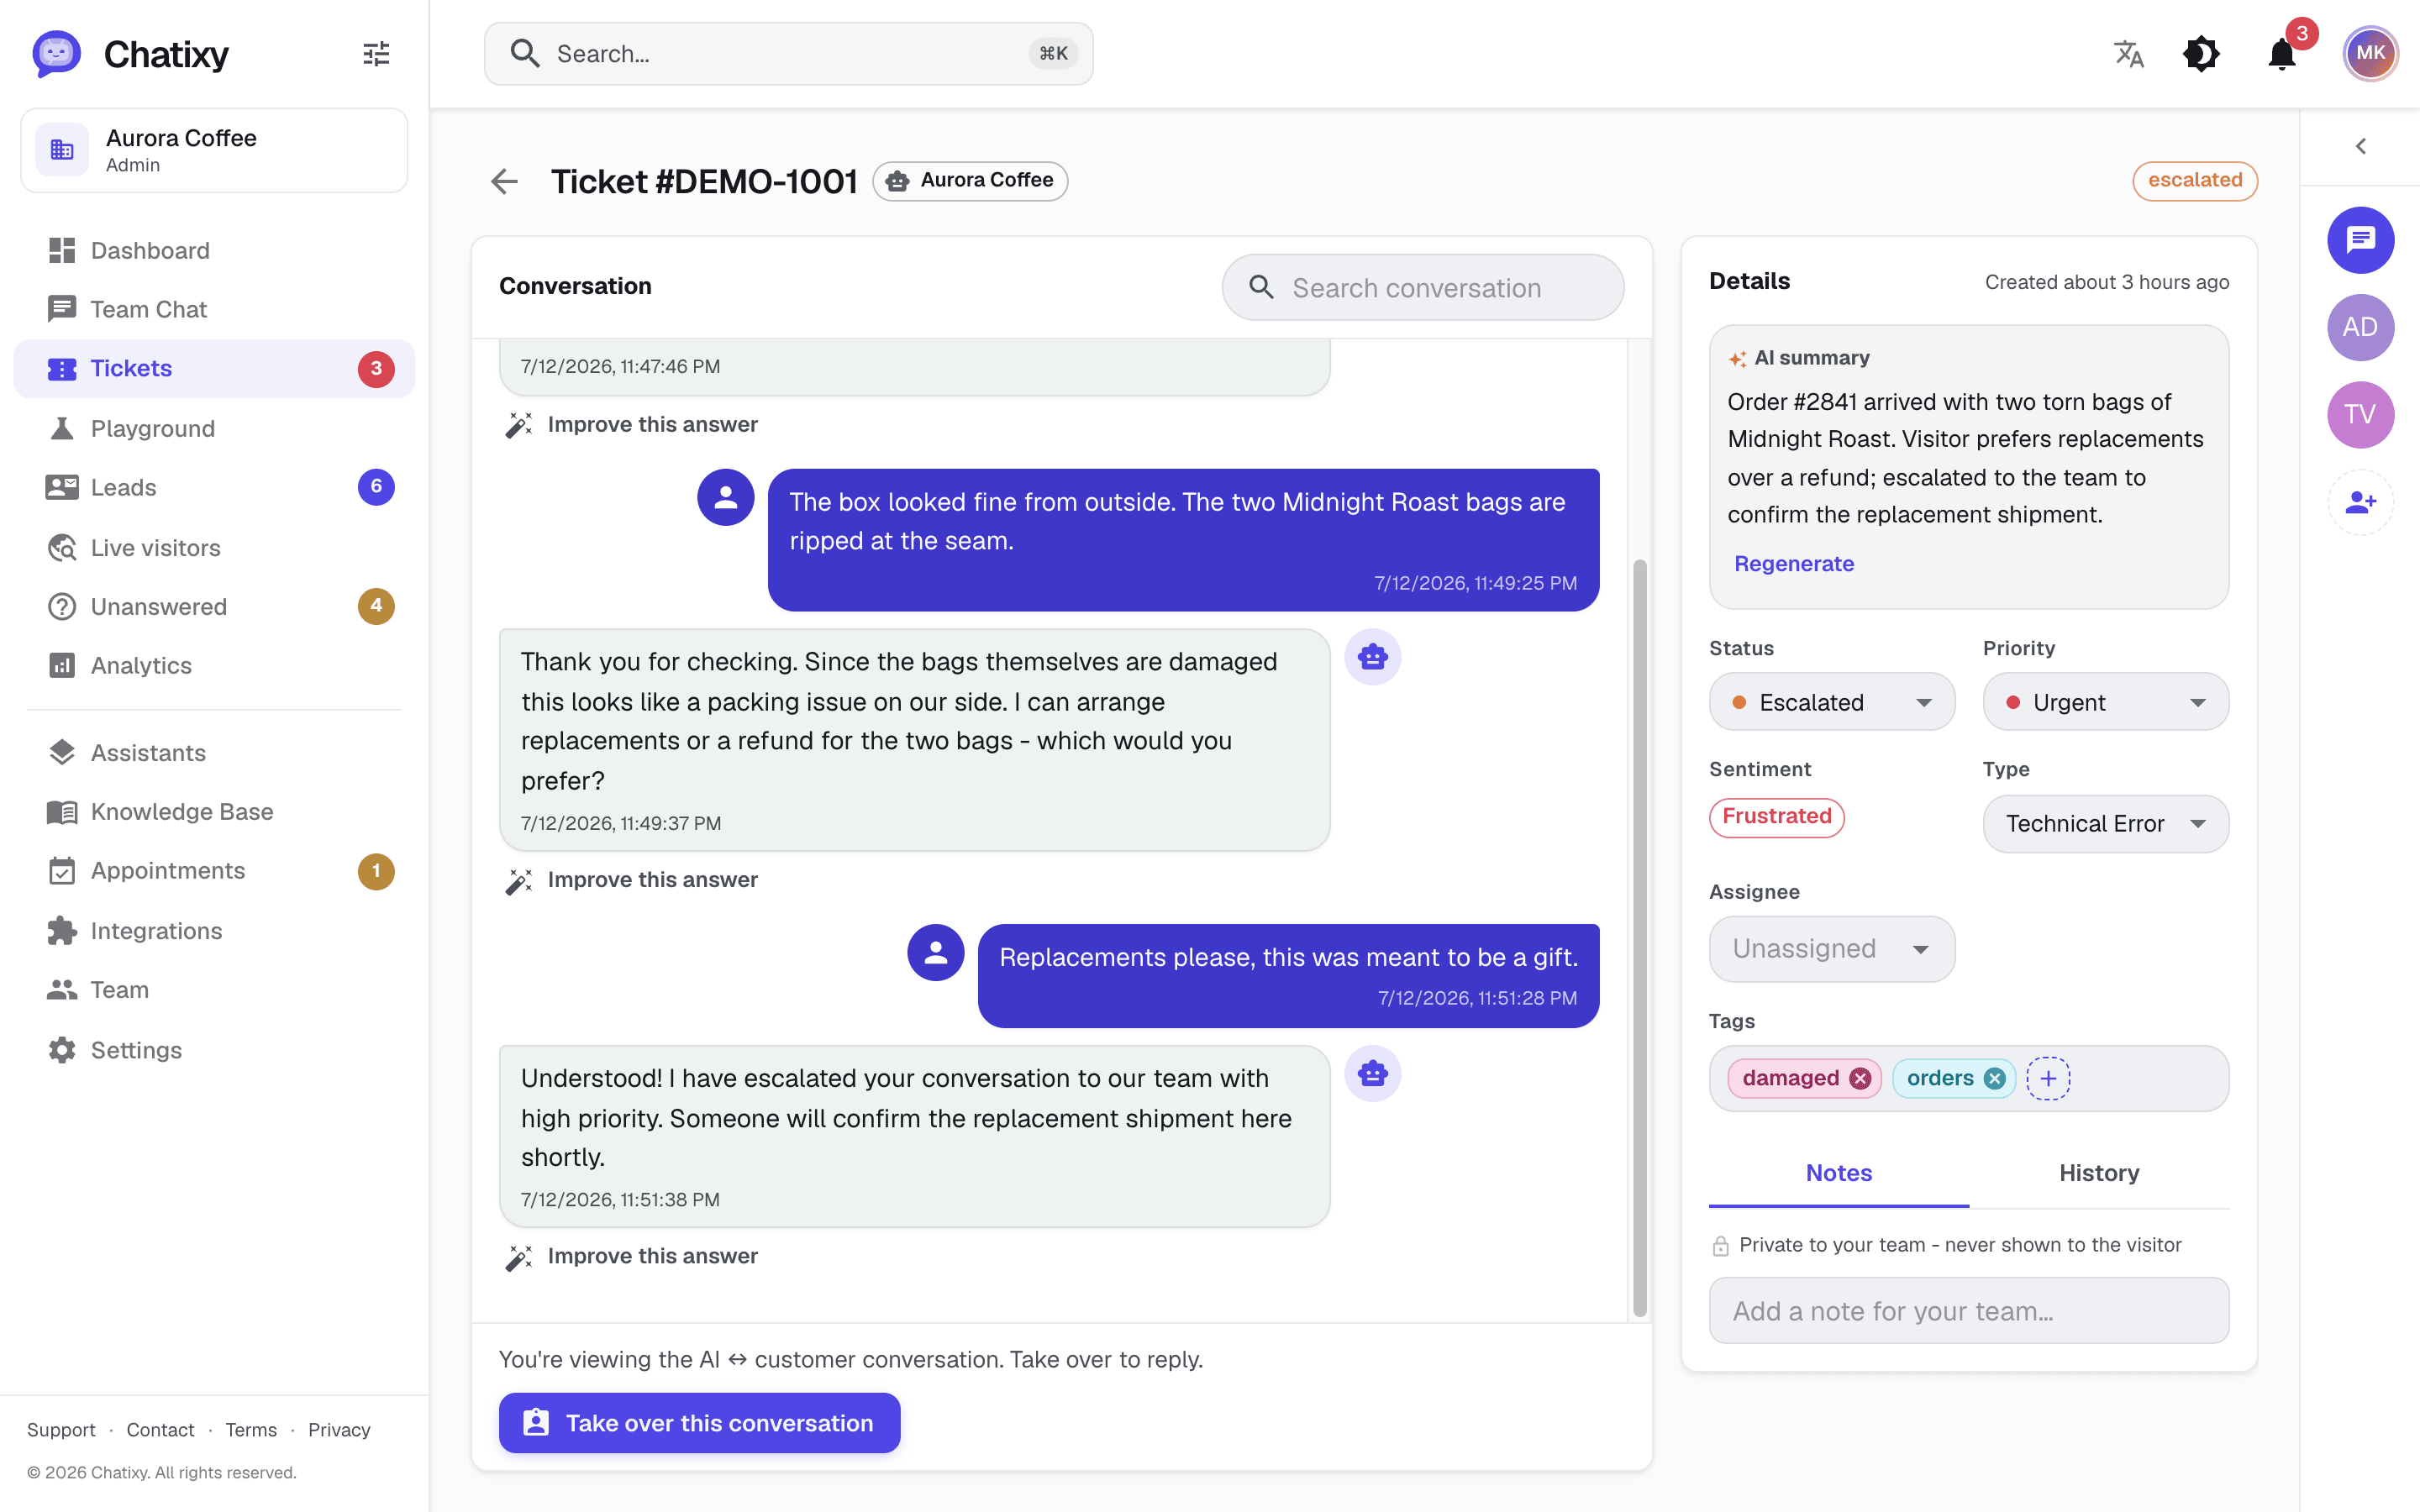This screenshot has width=2420, height=1512.
Task: Open the Assignee dropdown showing Unassigned
Action: (1831, 948)
